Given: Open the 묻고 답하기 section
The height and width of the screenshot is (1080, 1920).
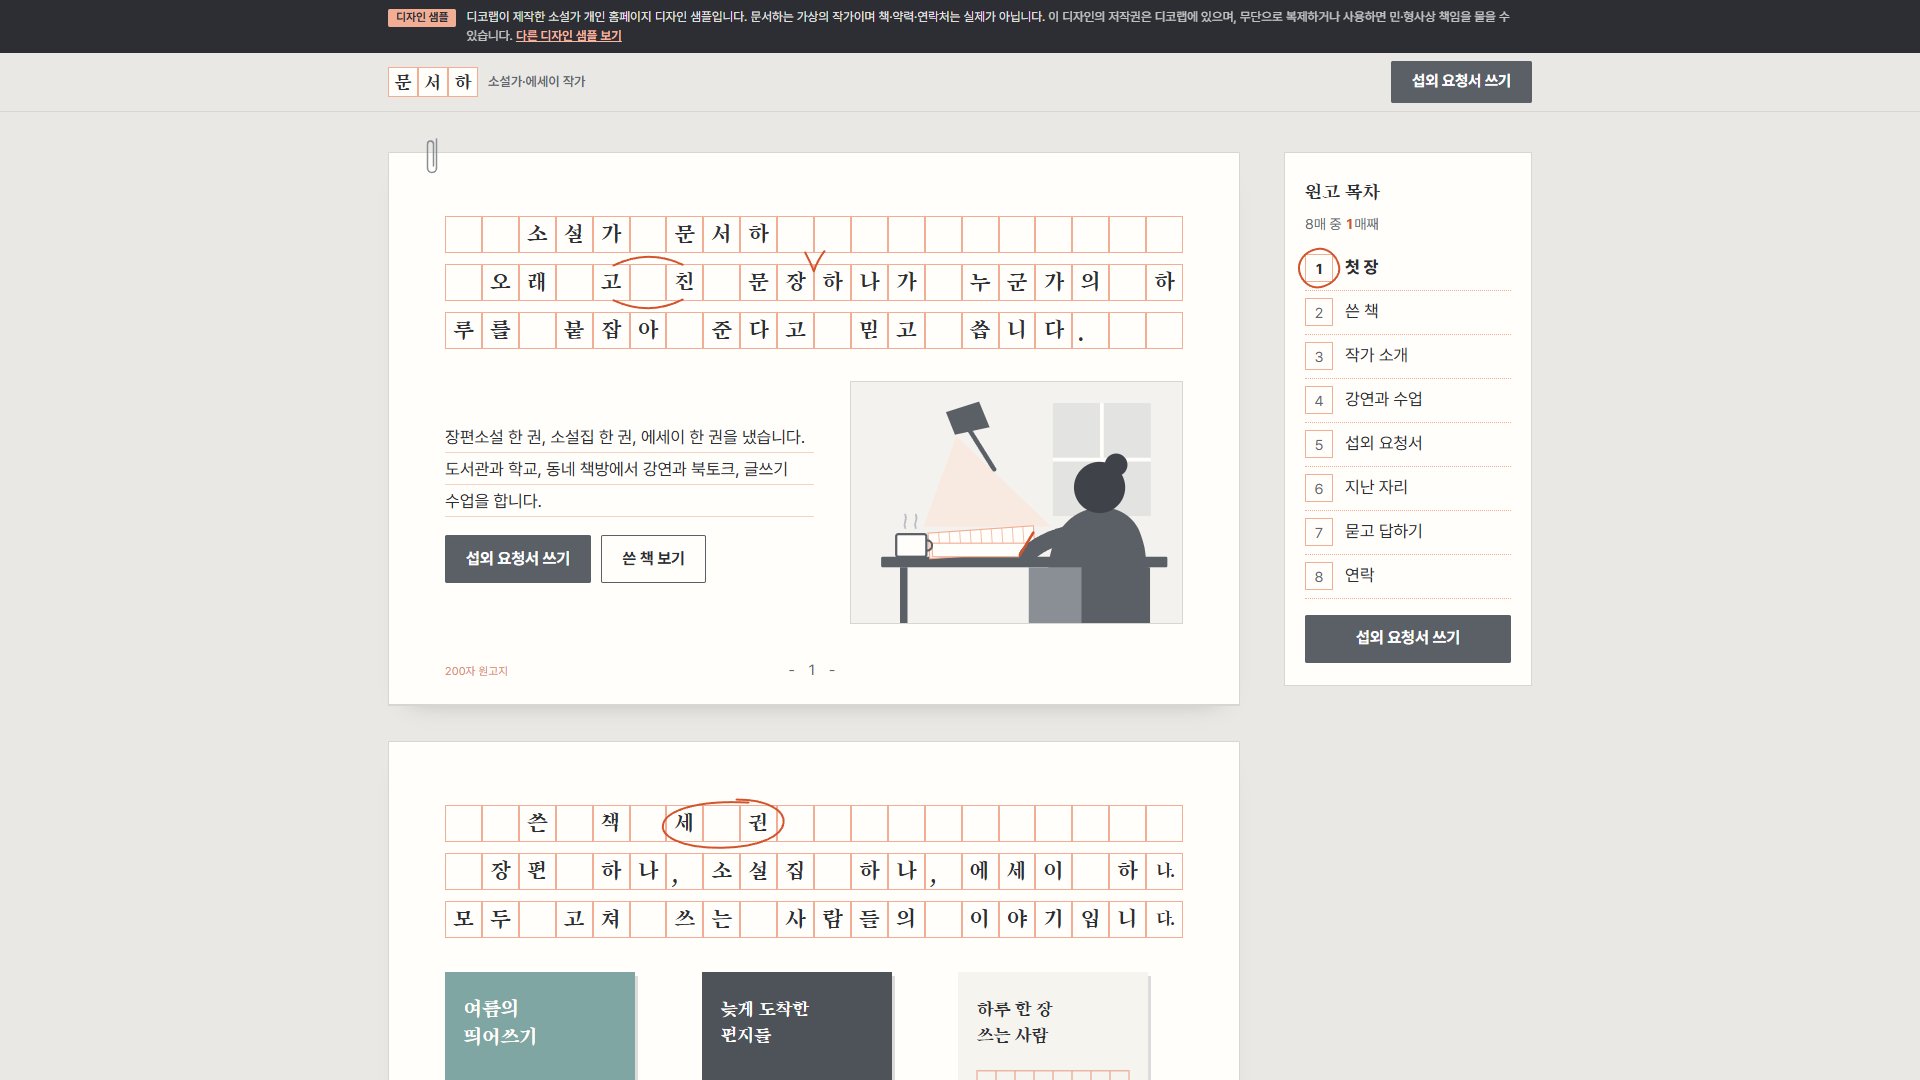Looking at the screenshot, I should coord(1408,532).
